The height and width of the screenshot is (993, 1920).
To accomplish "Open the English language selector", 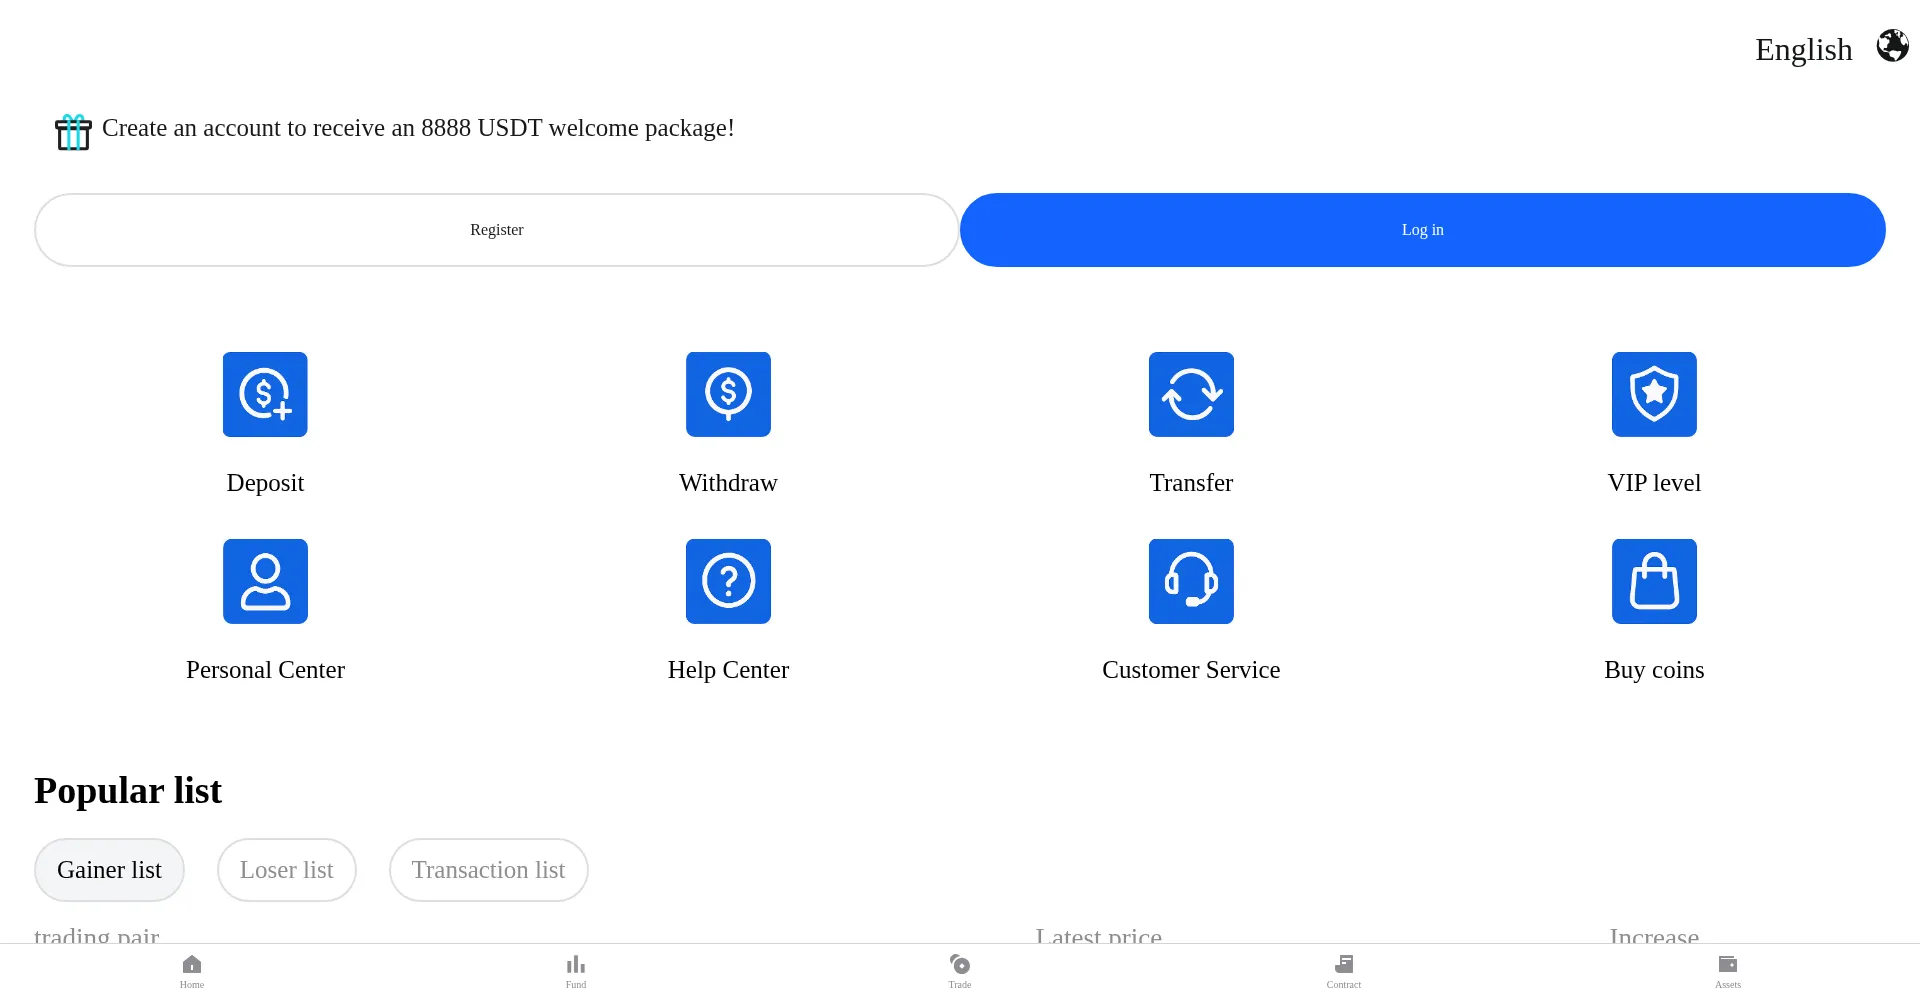I will tap(1803, 49).
